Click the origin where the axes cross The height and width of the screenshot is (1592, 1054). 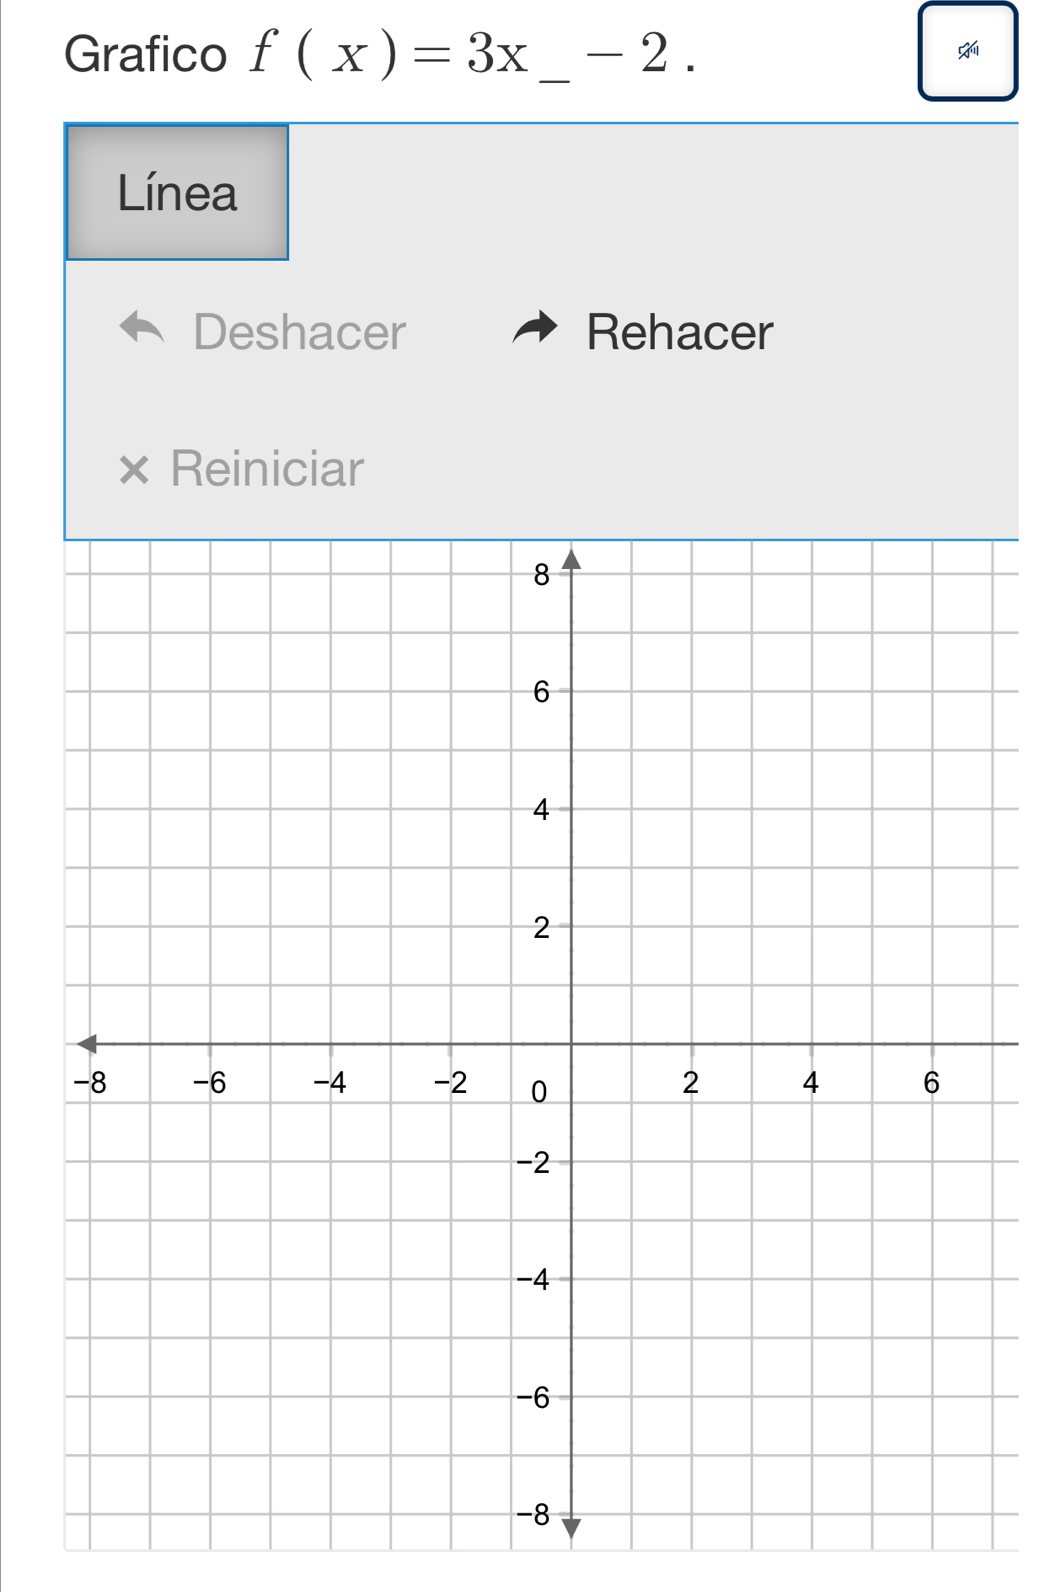click(x=571, y=1044)
